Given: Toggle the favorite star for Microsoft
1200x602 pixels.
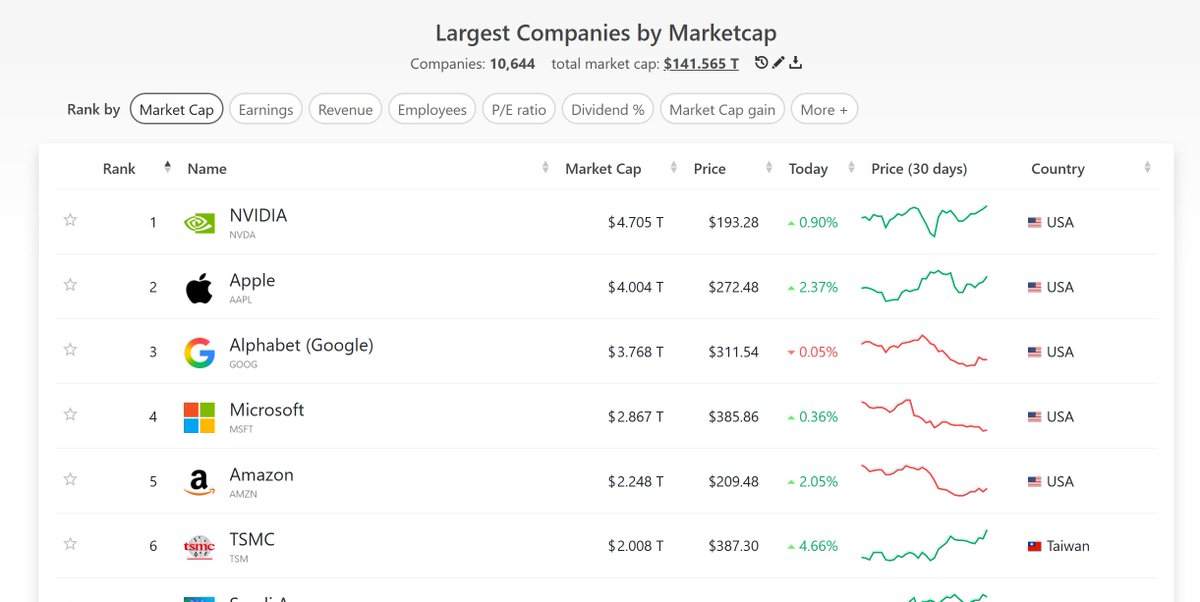Looking at the screenshot, I should pos(70,415).
